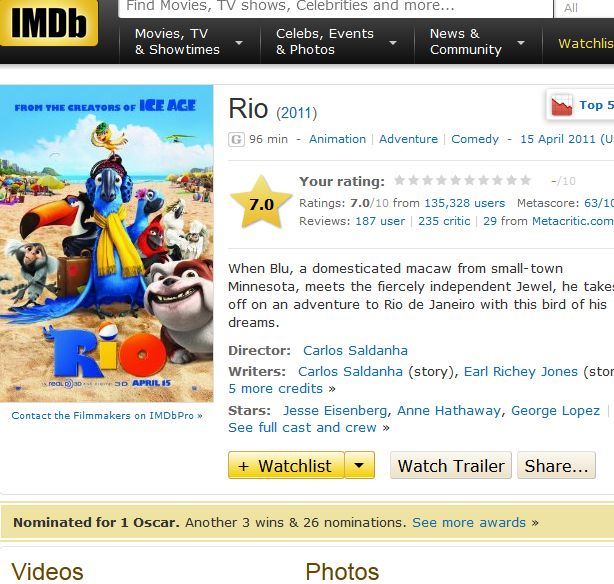This screenshot has width=614, height=584.
Task: Click the Nominated for 1 Oscar text
Action: click(x=96, y=523)
